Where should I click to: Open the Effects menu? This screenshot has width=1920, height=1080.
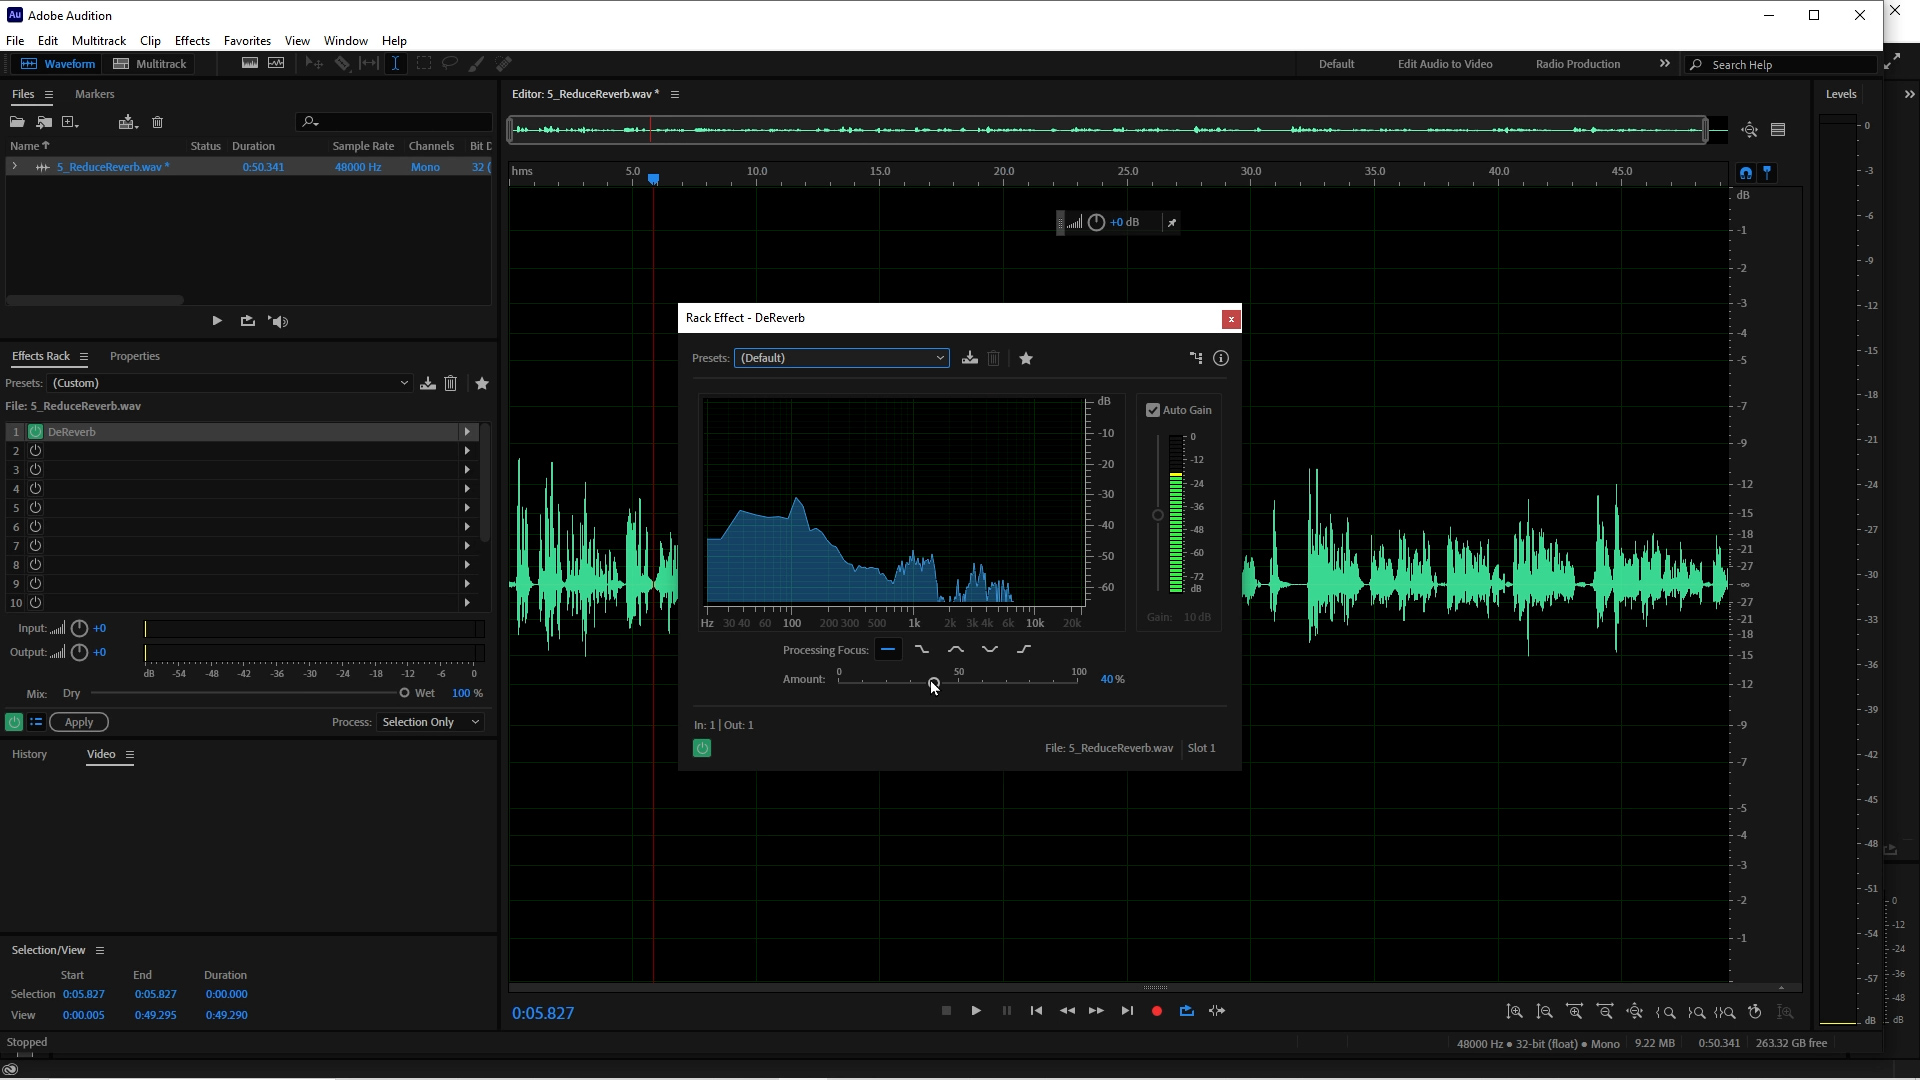192,41
